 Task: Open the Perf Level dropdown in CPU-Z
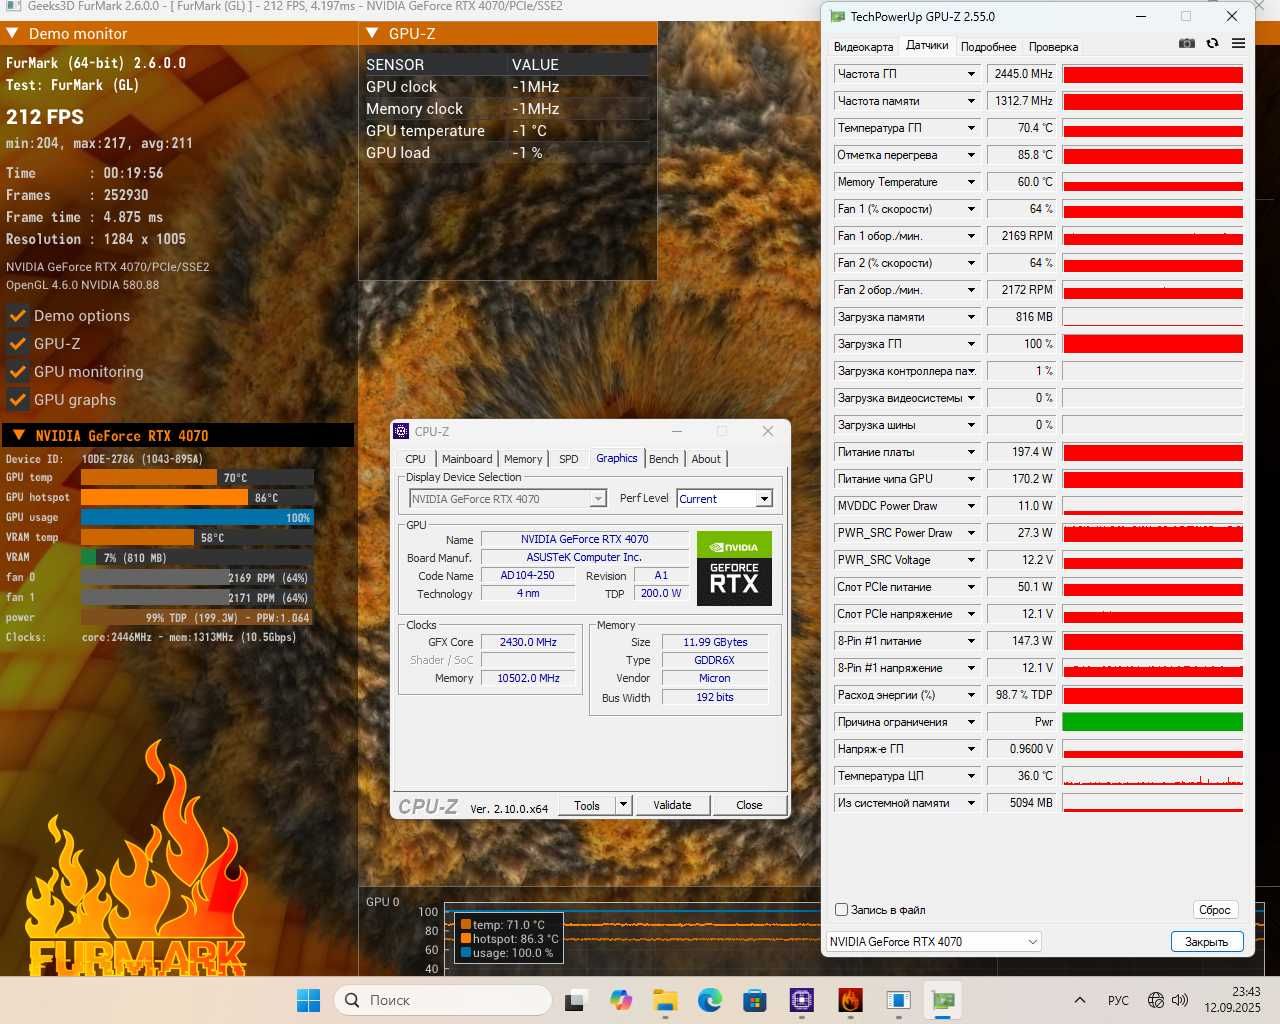[x=764, y=498]
